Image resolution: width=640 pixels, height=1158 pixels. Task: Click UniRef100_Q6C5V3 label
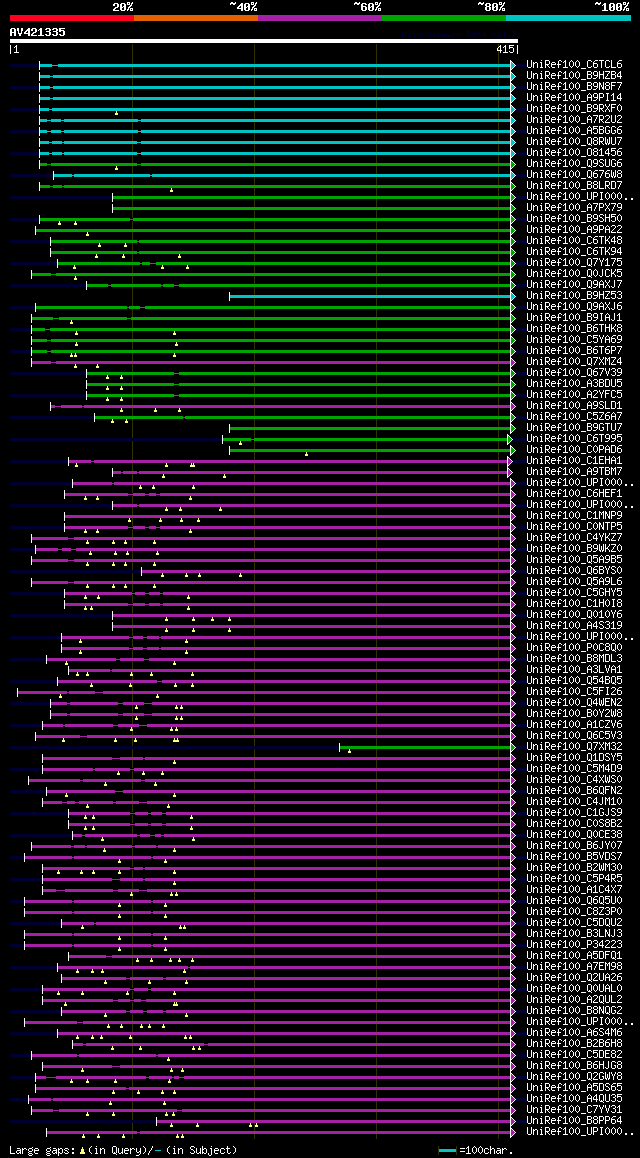[574, 736]
